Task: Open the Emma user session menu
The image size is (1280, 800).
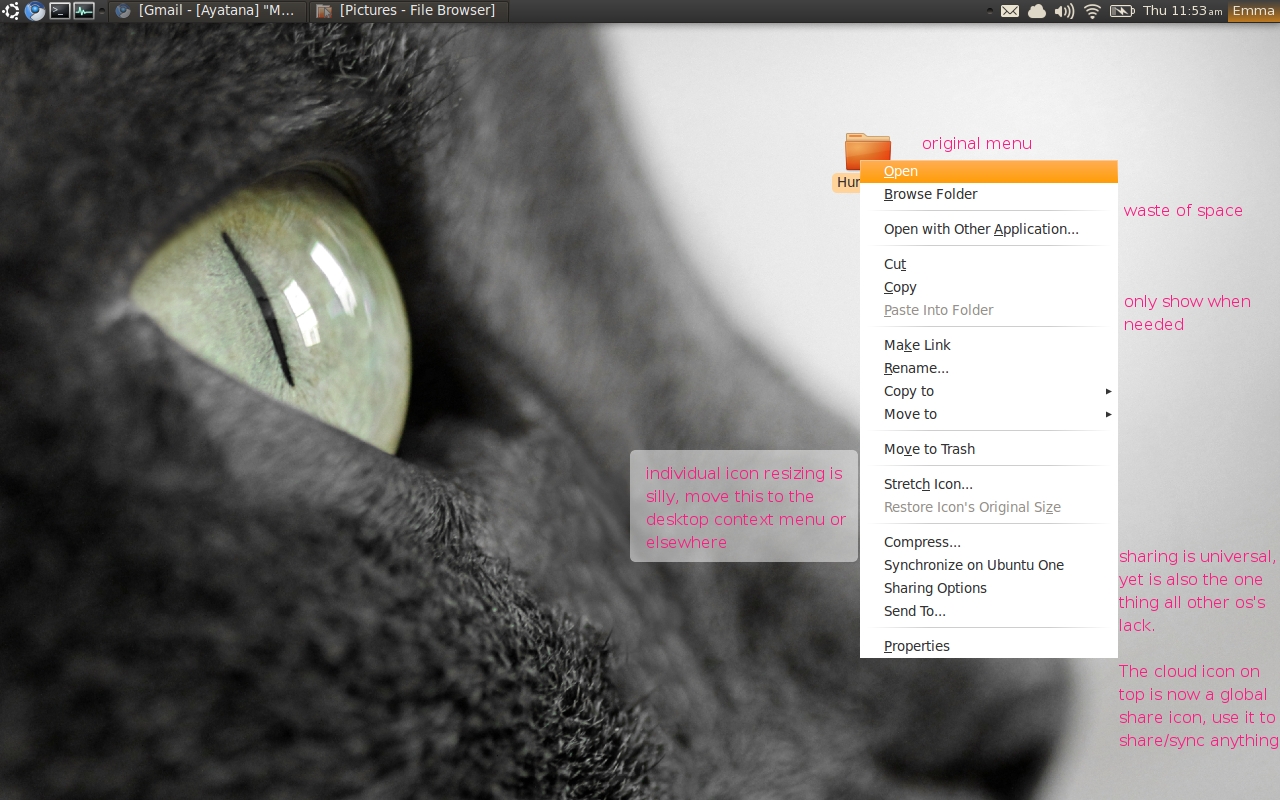Action: click(x=1253, y=11)
